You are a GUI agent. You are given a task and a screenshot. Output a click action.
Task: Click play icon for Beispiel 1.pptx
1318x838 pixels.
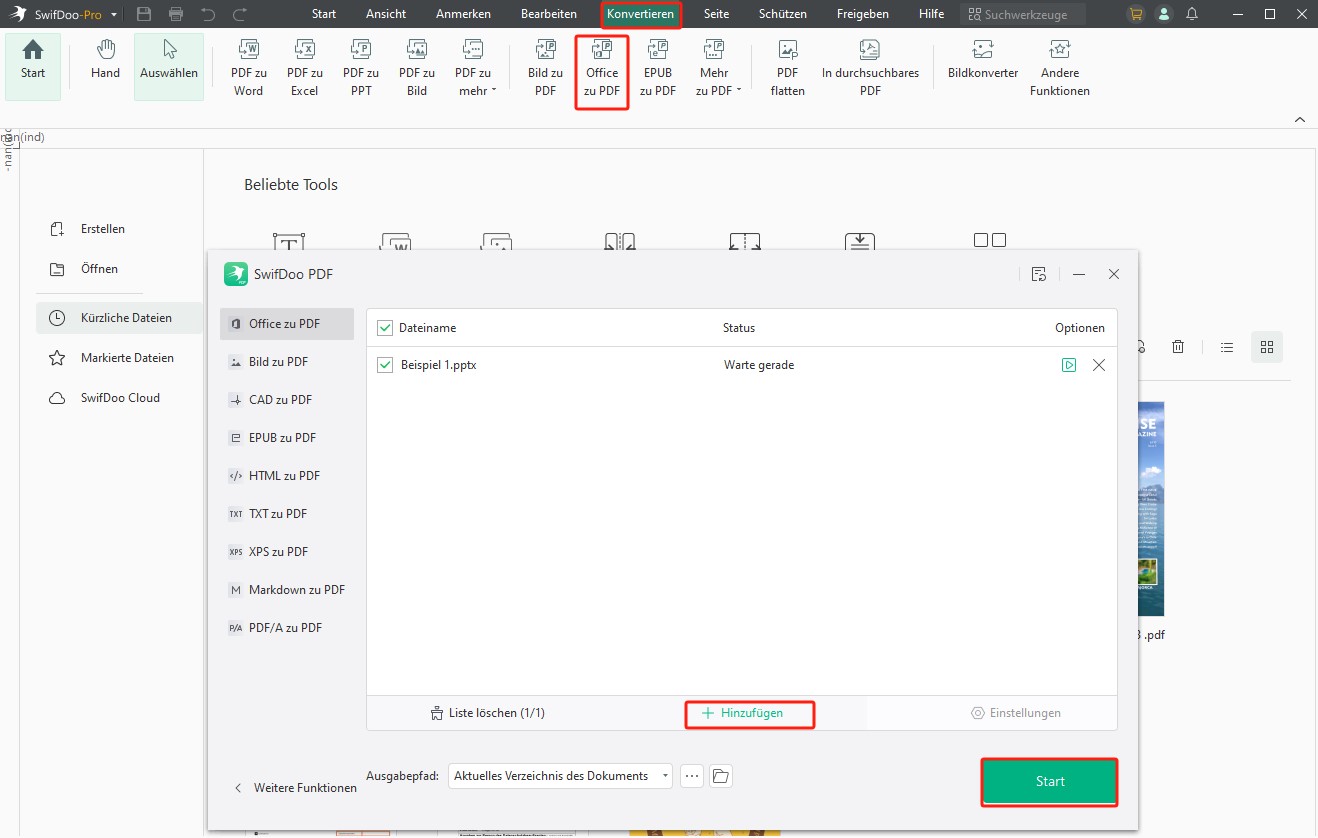click(1069, 365)
